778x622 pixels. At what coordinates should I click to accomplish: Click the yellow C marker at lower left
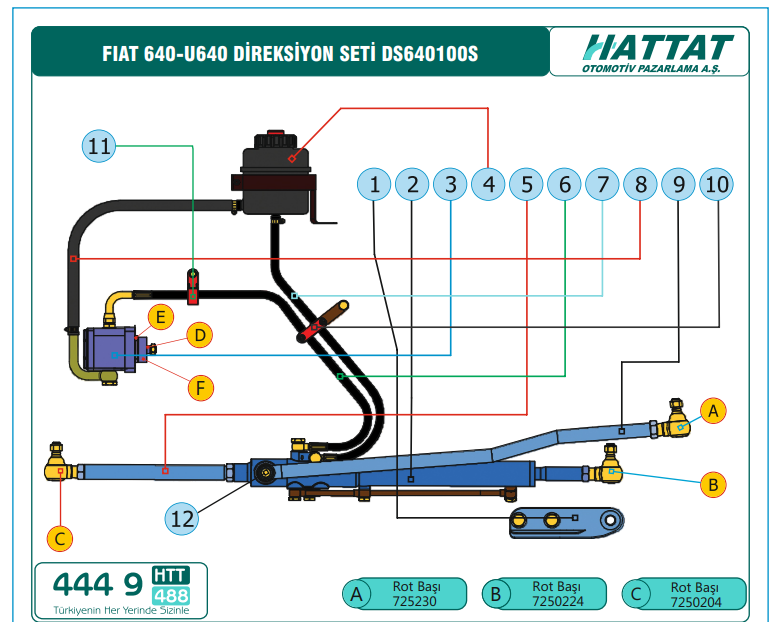click(x=60, y=538)
